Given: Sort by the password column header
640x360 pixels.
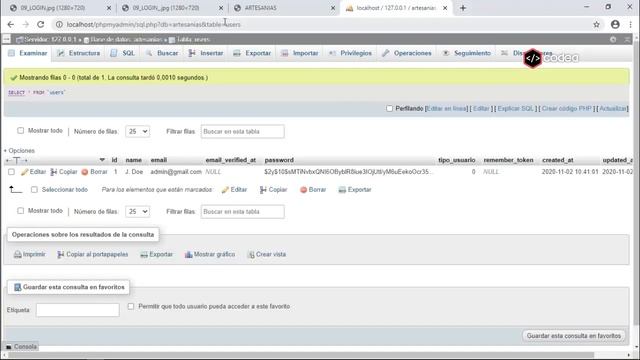Looking at the screenshot, I should [x=279, y=160].
